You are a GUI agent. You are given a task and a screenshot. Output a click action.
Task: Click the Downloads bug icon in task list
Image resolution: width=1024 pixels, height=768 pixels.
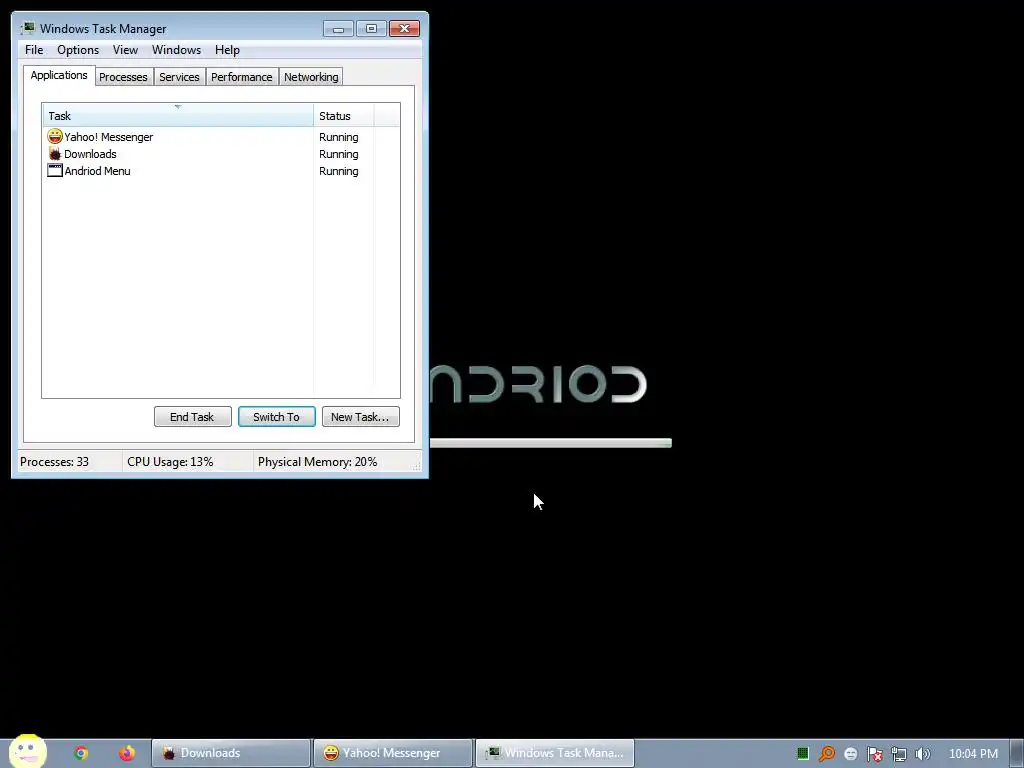pos(55,154)
